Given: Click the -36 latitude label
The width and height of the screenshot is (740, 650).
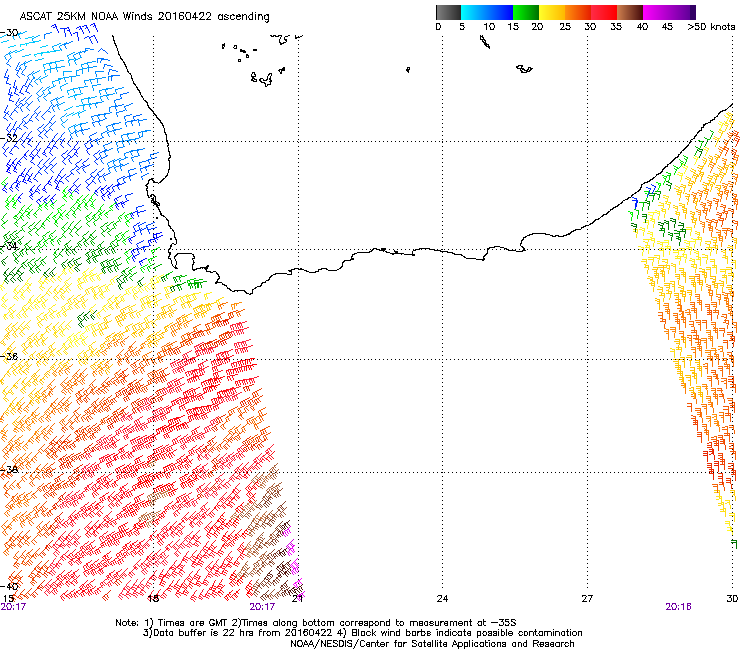Looking at the screenshot, I should [9, 356].
